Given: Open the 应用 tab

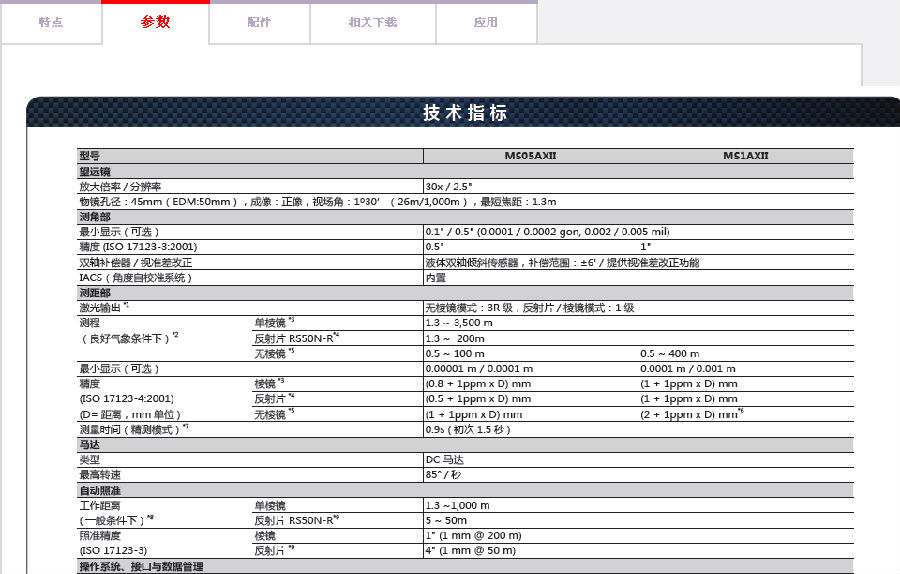Looking at the screenshot, I should (x=486, y=22).
